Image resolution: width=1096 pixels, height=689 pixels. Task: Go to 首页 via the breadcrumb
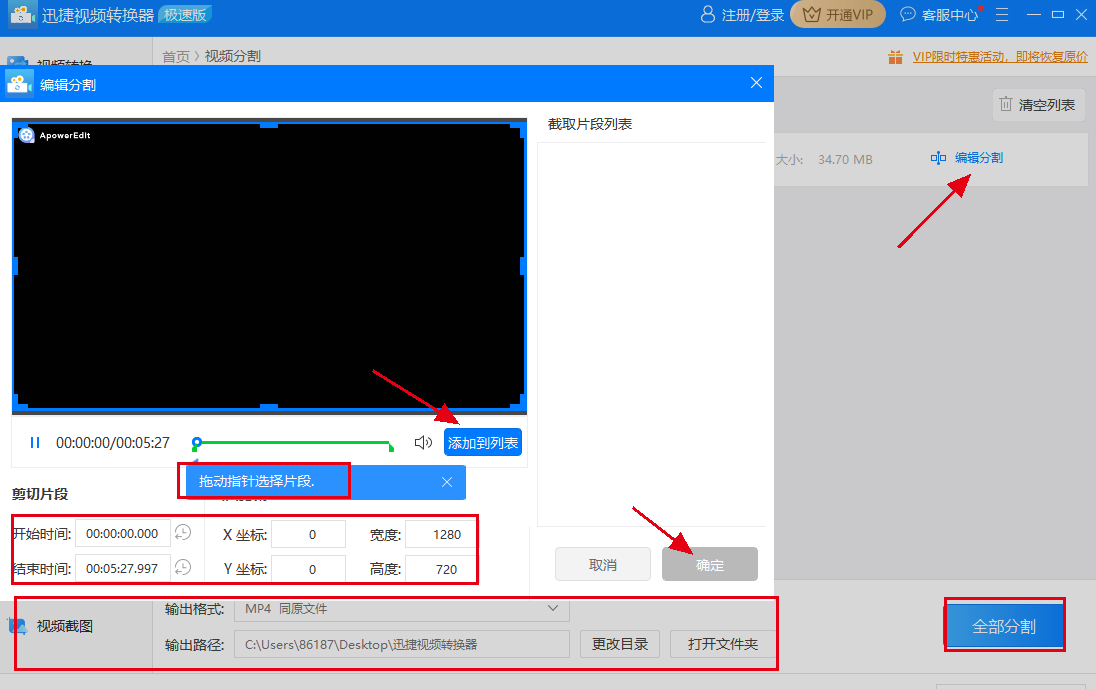(175, 56)
